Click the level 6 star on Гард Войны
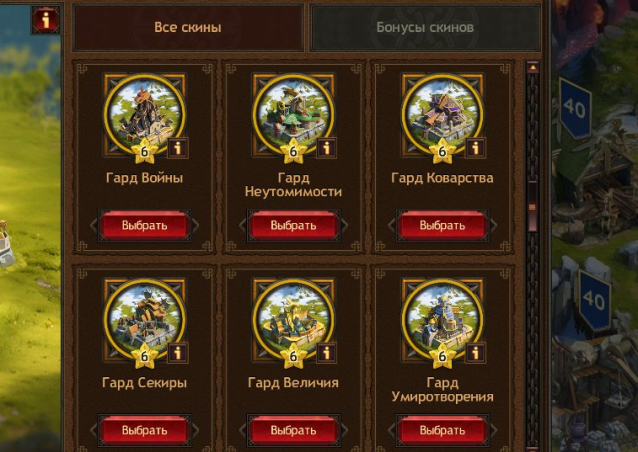 coord(144,151)
